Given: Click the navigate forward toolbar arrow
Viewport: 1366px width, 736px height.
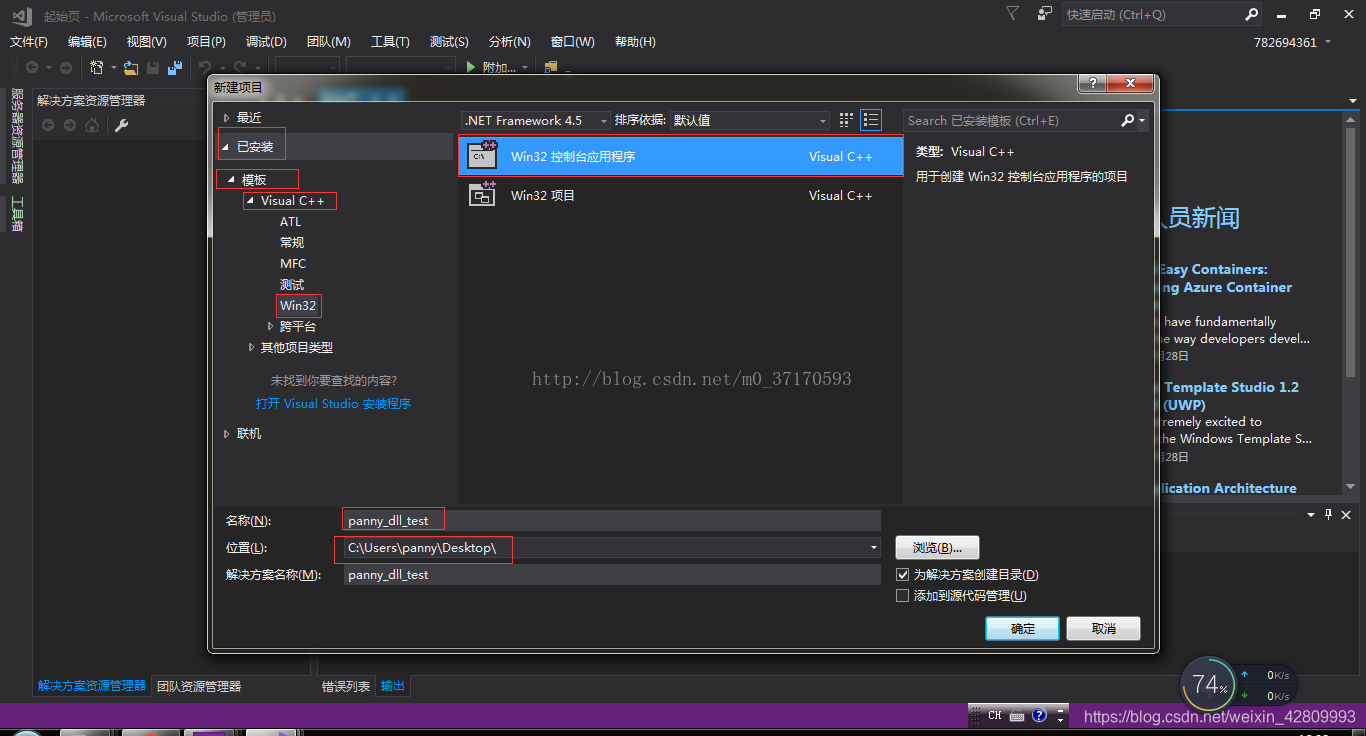Looking at the screenshot, I should coord(66,67).
